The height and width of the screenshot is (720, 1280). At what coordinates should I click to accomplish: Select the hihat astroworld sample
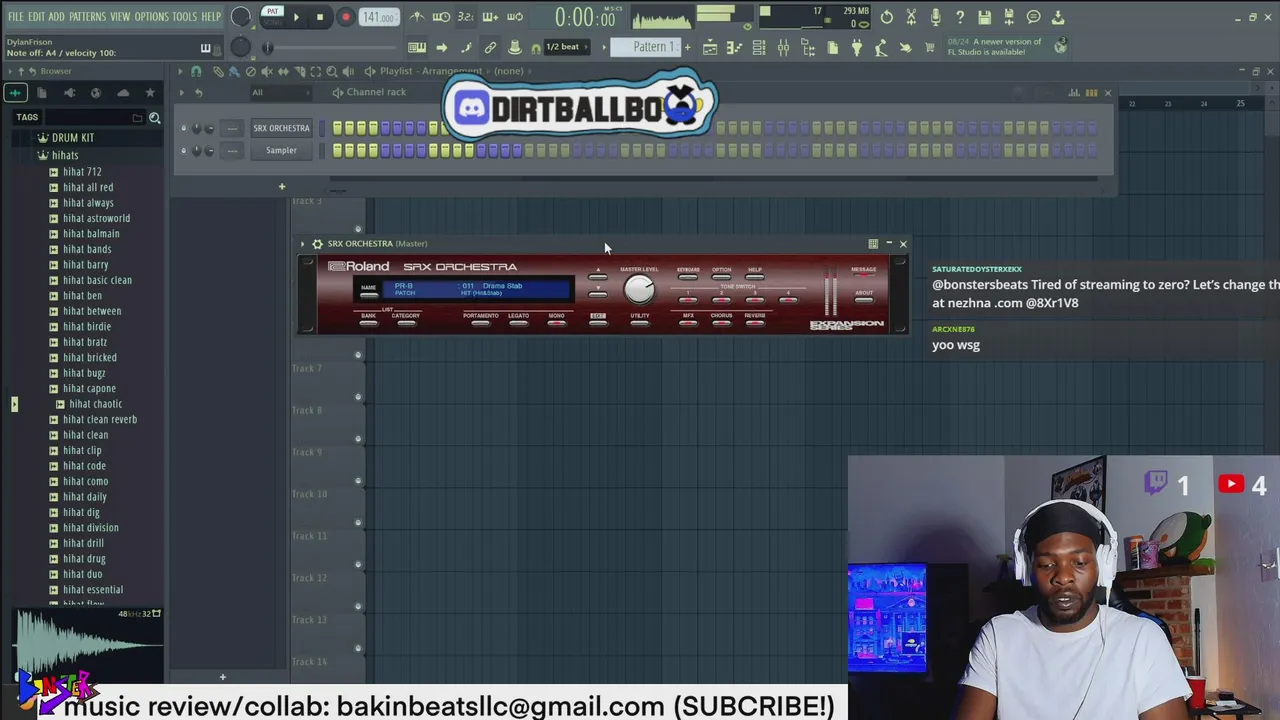pos(96,218)
